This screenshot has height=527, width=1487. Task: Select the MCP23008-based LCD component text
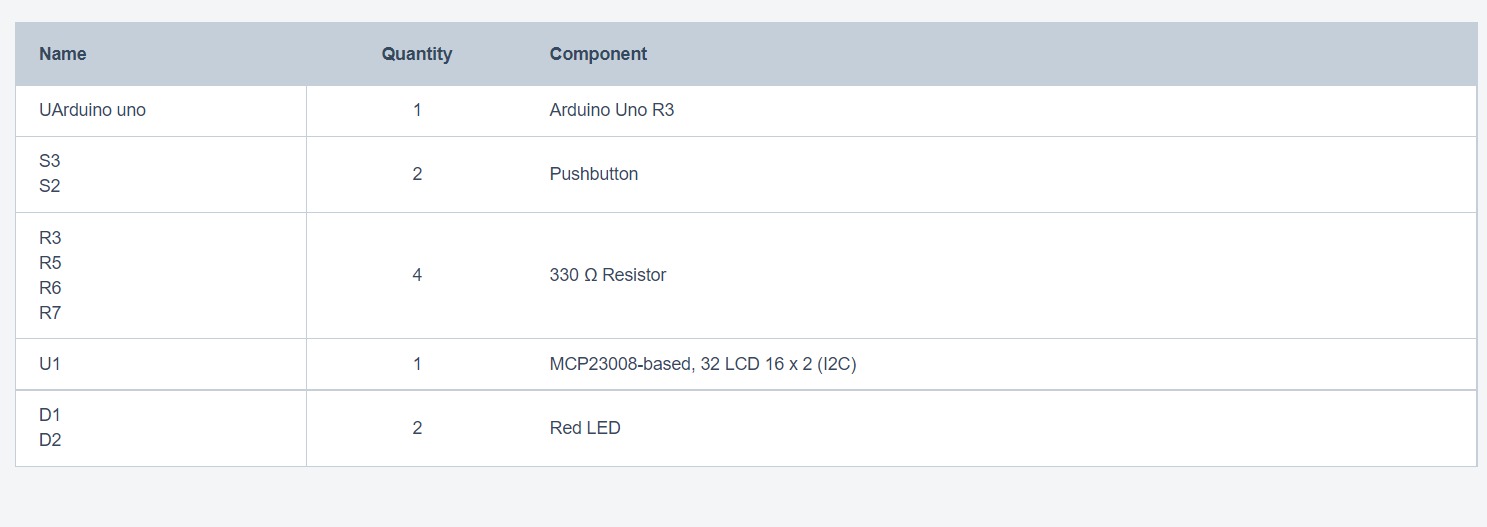(x=703, y=365)
